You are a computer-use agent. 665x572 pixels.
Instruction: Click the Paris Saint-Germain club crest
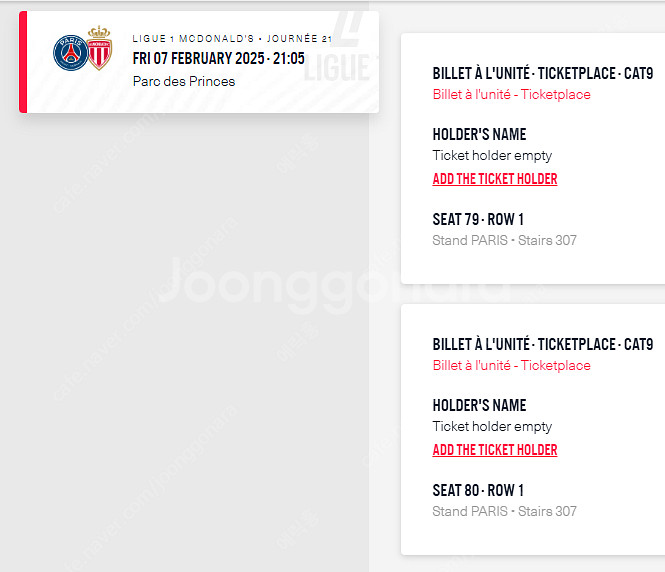(x=71, y=53)
